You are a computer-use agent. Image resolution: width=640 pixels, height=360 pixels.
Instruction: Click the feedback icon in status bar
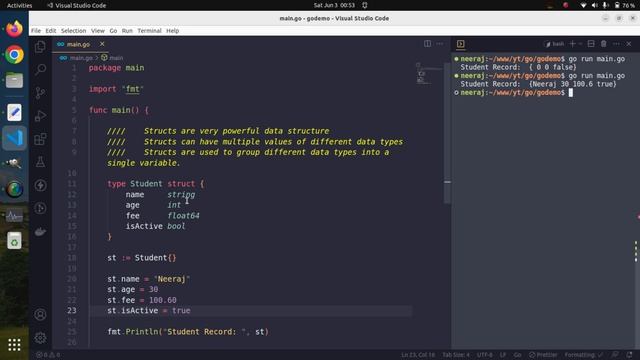615,355
